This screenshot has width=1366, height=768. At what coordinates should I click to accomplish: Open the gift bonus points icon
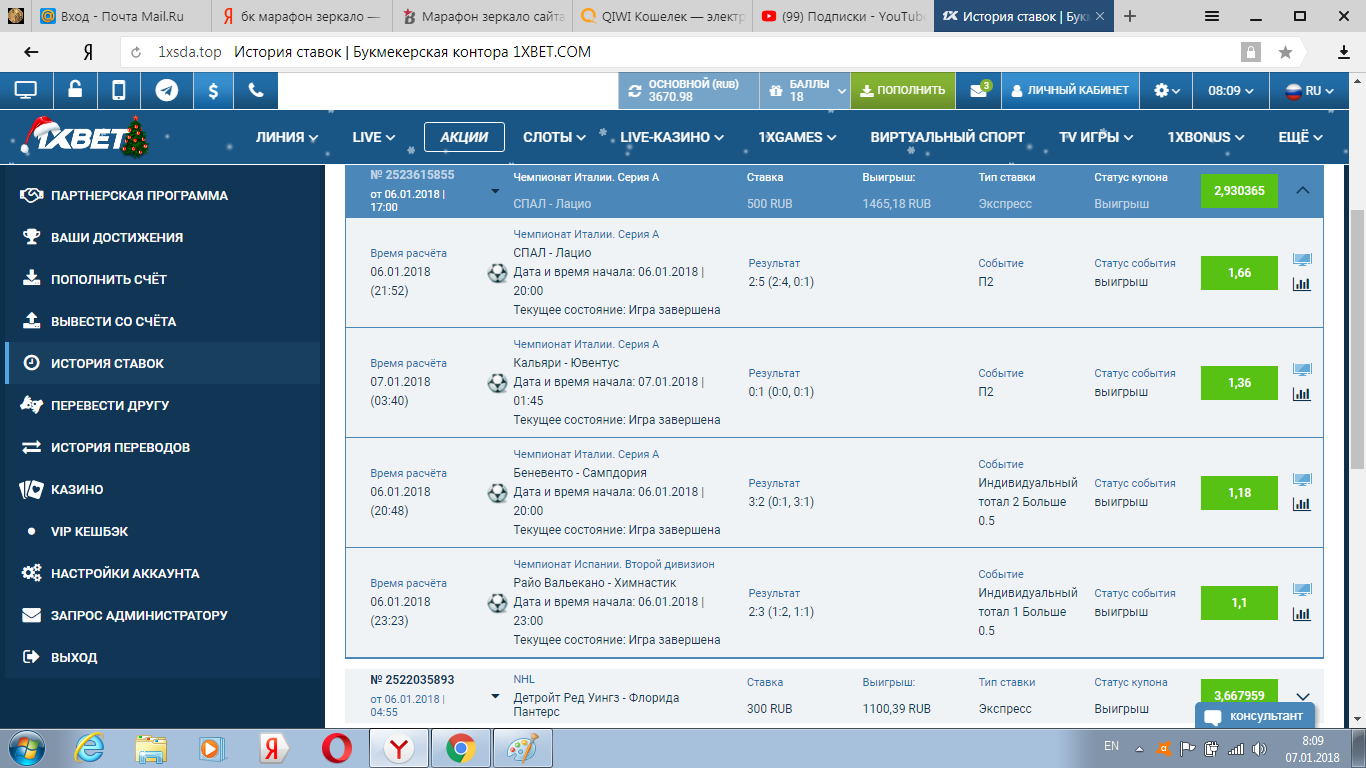pyautogui.click(x=775, y=91)
